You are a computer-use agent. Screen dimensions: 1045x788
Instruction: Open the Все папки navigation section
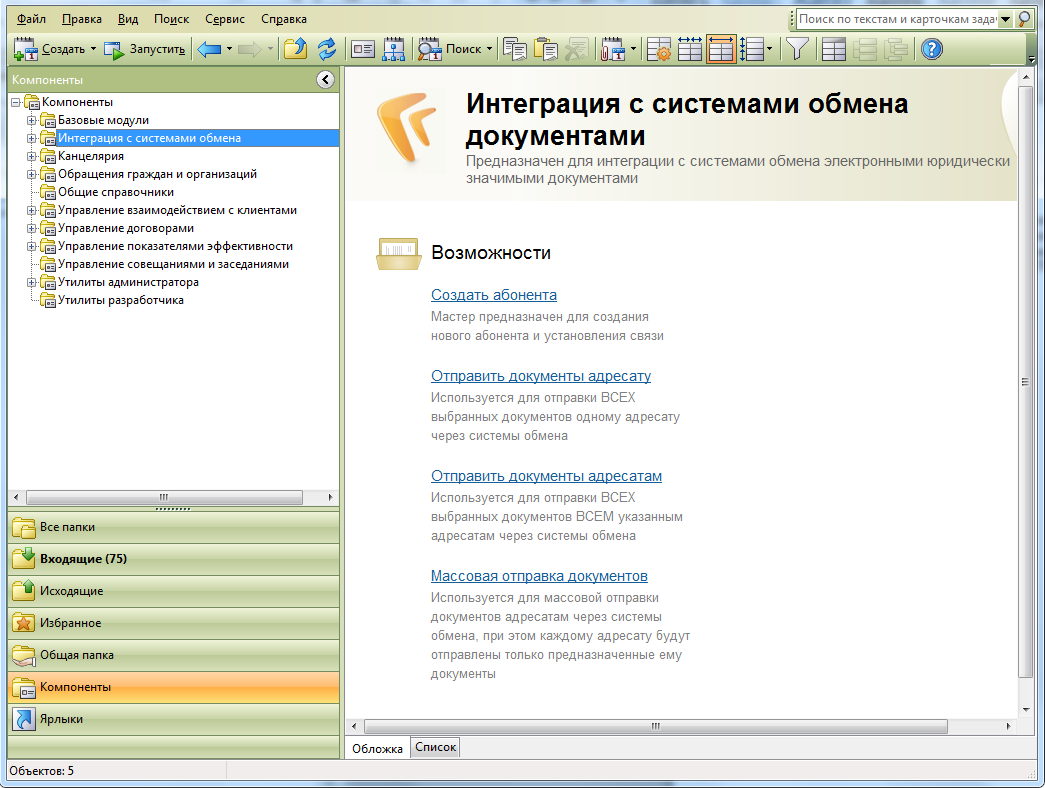pos(173,527)
